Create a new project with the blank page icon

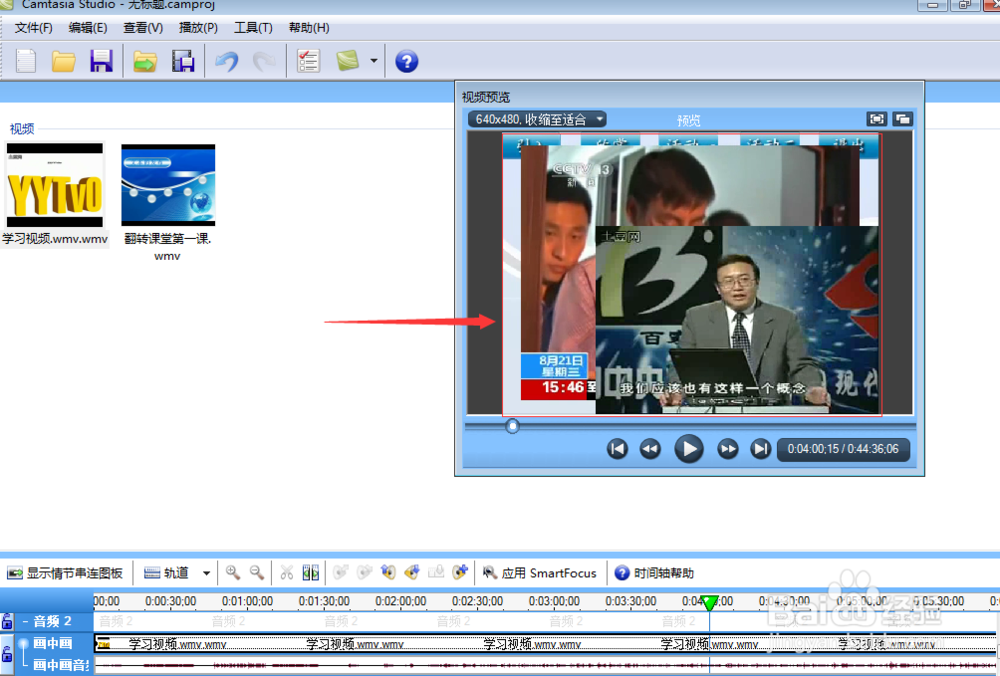(26, 61)
